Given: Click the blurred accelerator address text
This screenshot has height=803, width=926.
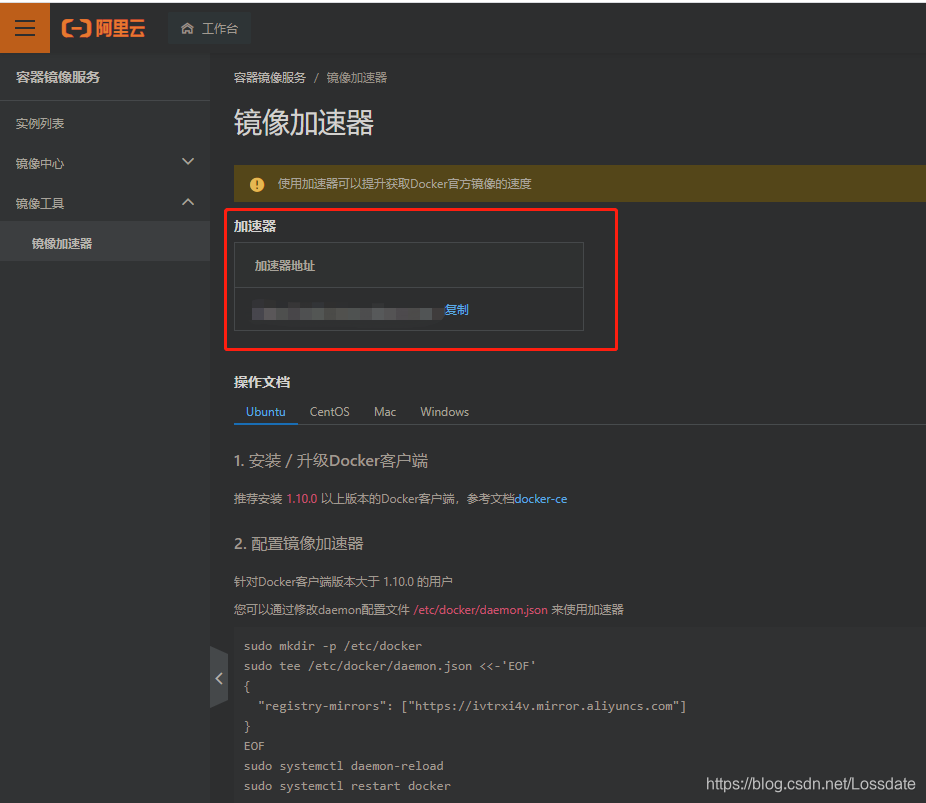Looking at the screenshot, I should (x=347, y=310).
